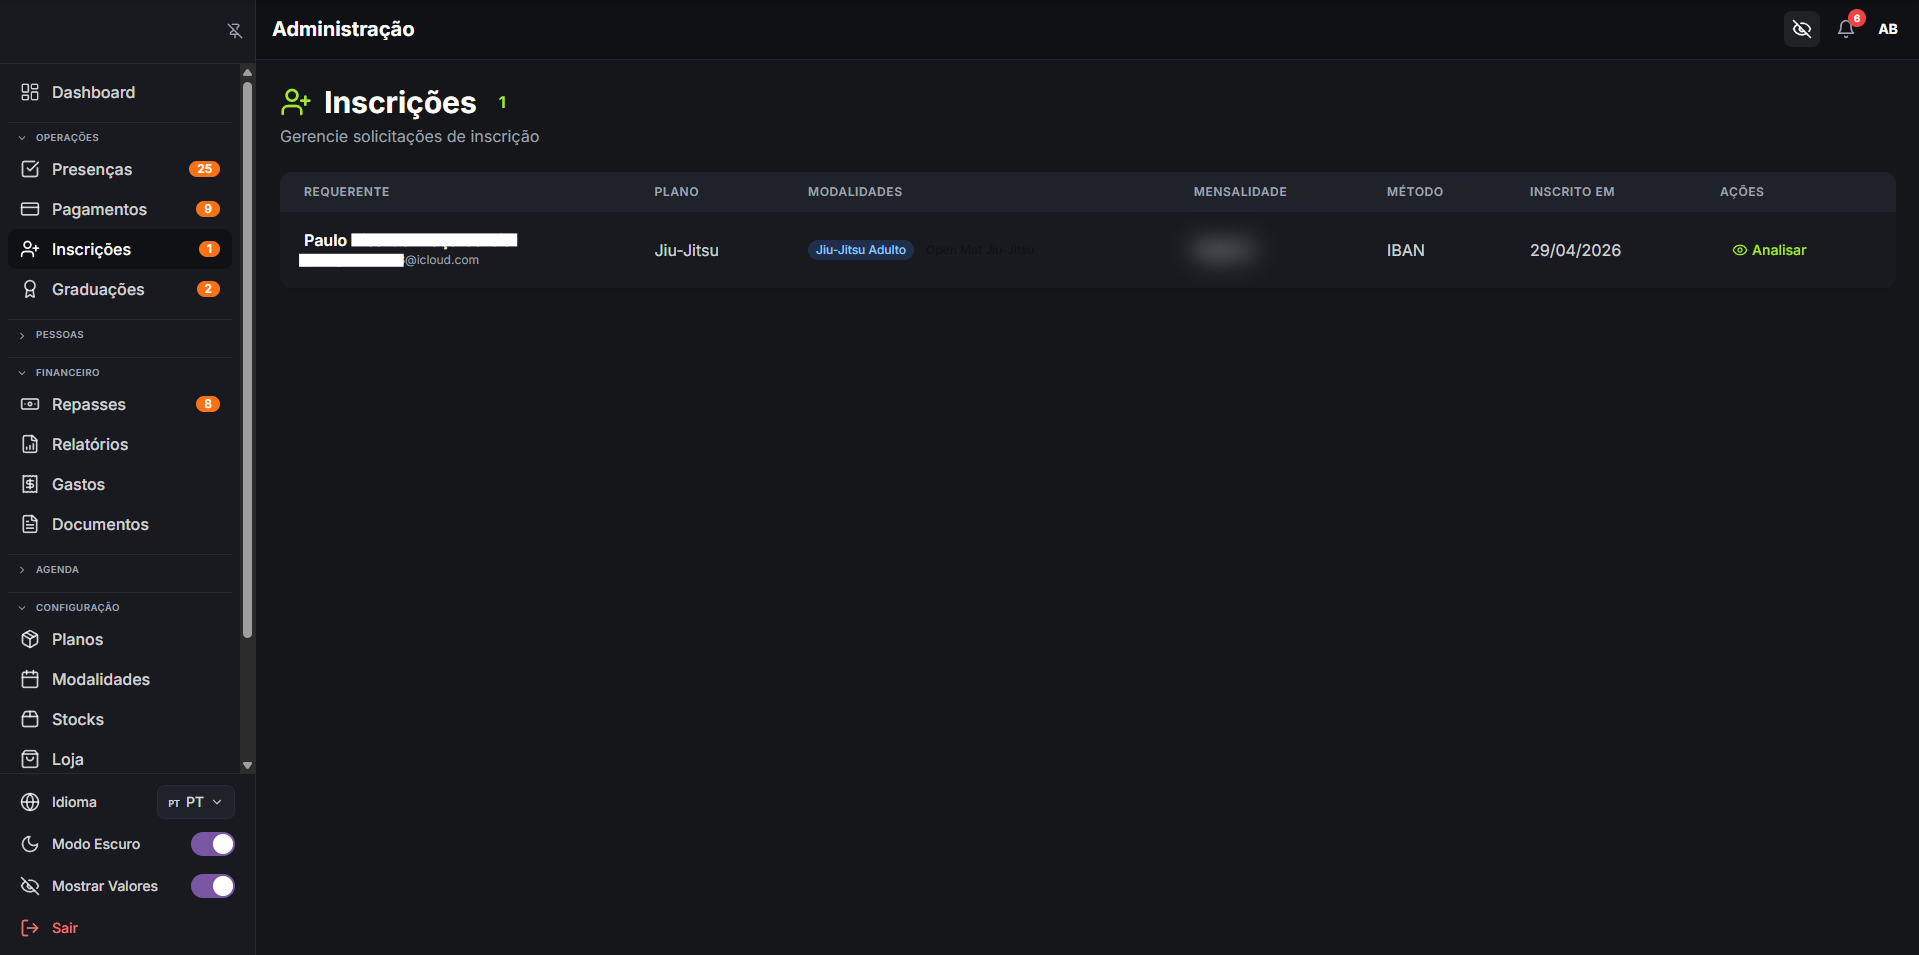The height and width of the screenshot is (955, 1919).
Task: Open the Dashboard page
Action: (x=120, y=92)
